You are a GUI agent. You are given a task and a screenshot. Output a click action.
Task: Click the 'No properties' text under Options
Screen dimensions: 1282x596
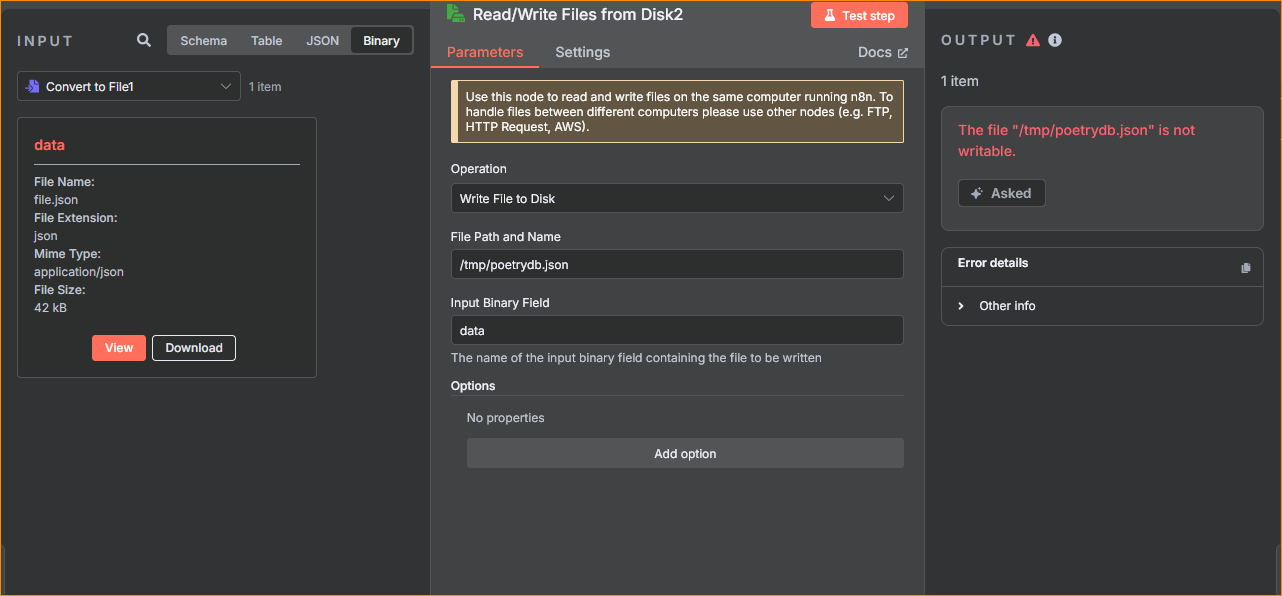pyautogui.click(x=506, y=418)
